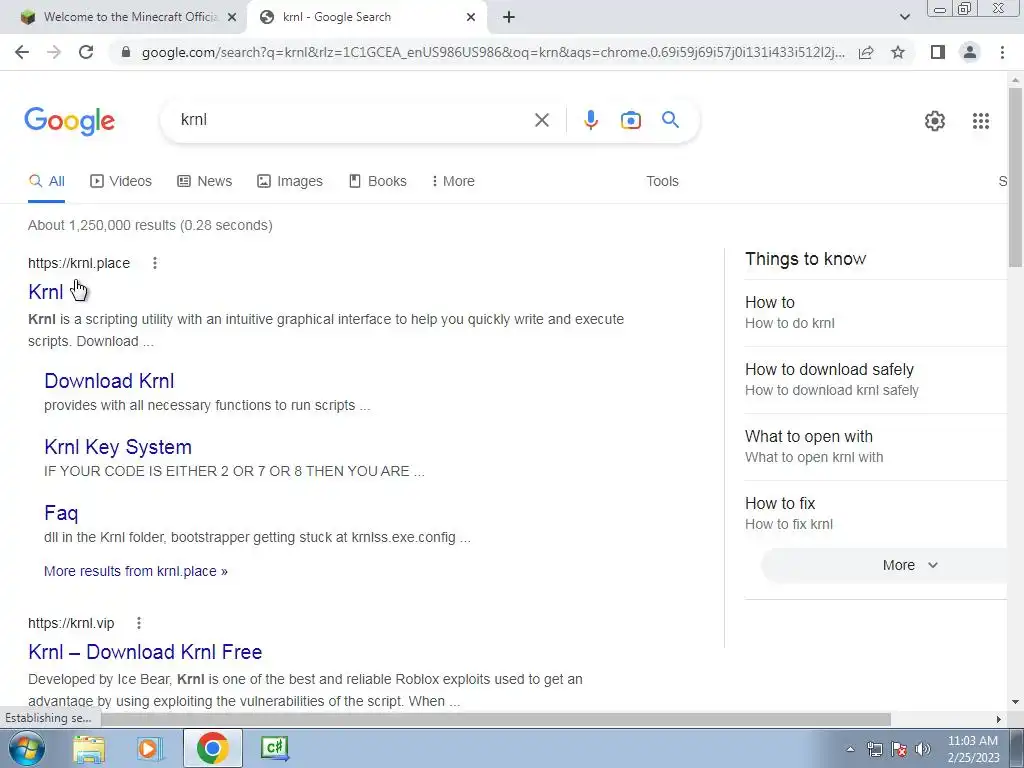Click the scroll-right arrow of horizontal scrollbar
The height and width of the screenshot is (768, 1024).
pyautogui.click(x=998, y=719)
